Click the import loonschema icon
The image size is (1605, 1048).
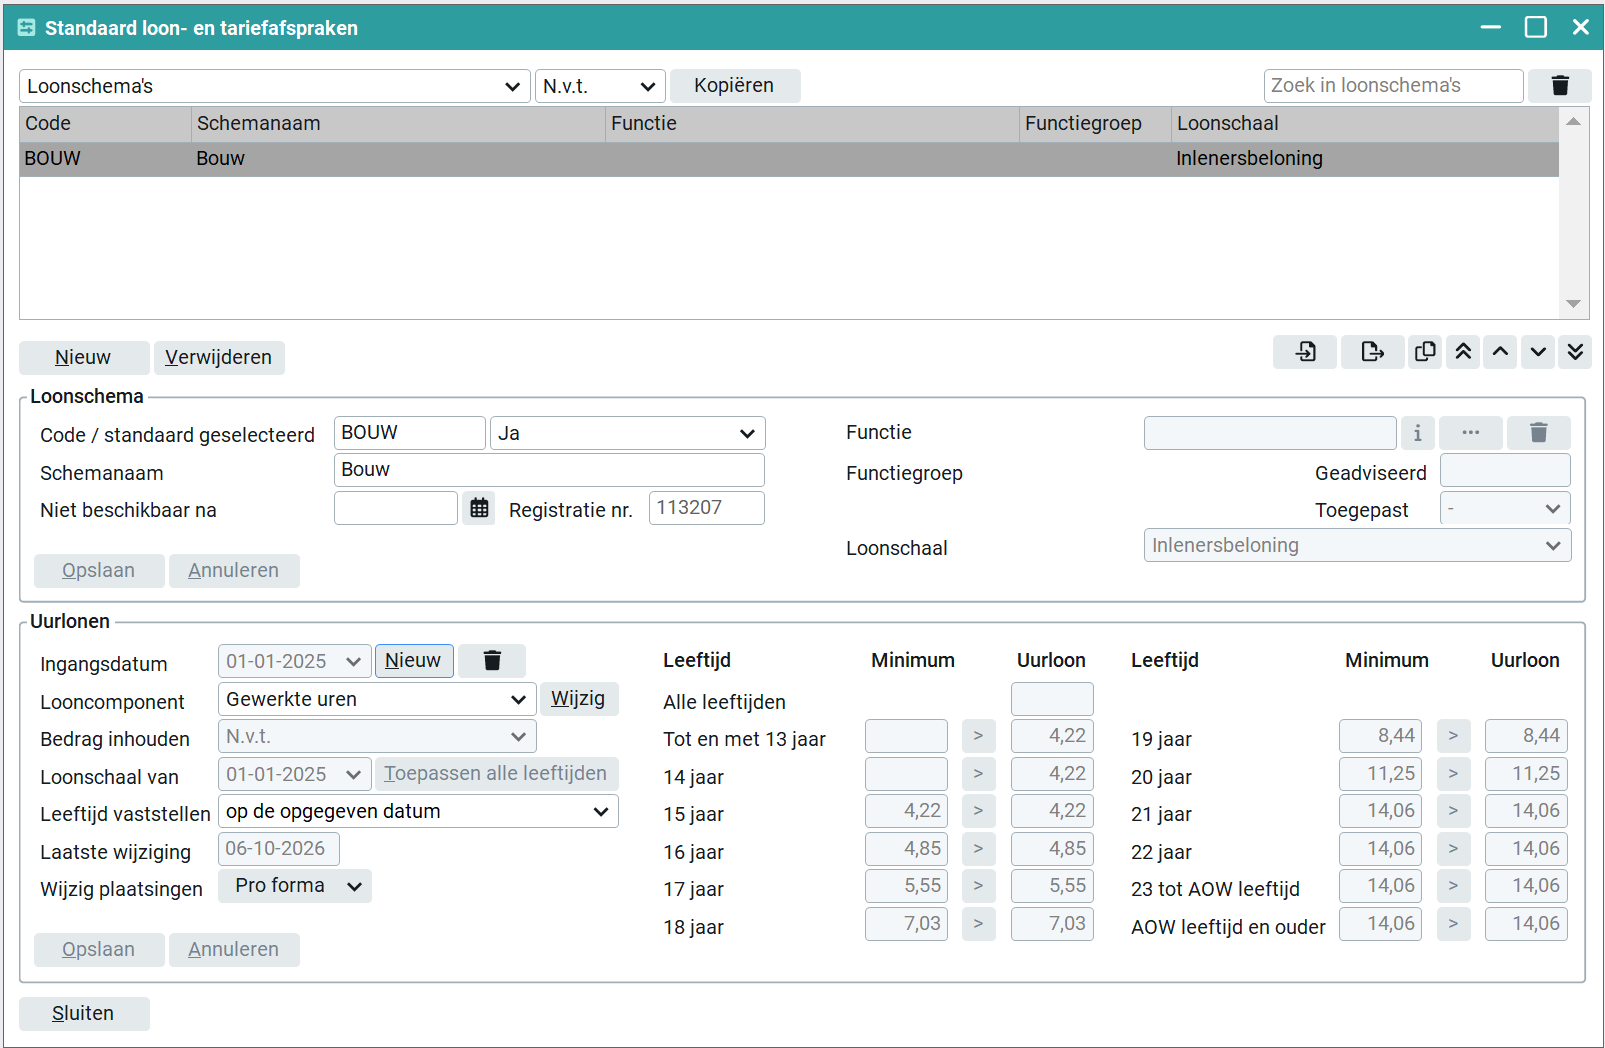[x=1305, y=352]
